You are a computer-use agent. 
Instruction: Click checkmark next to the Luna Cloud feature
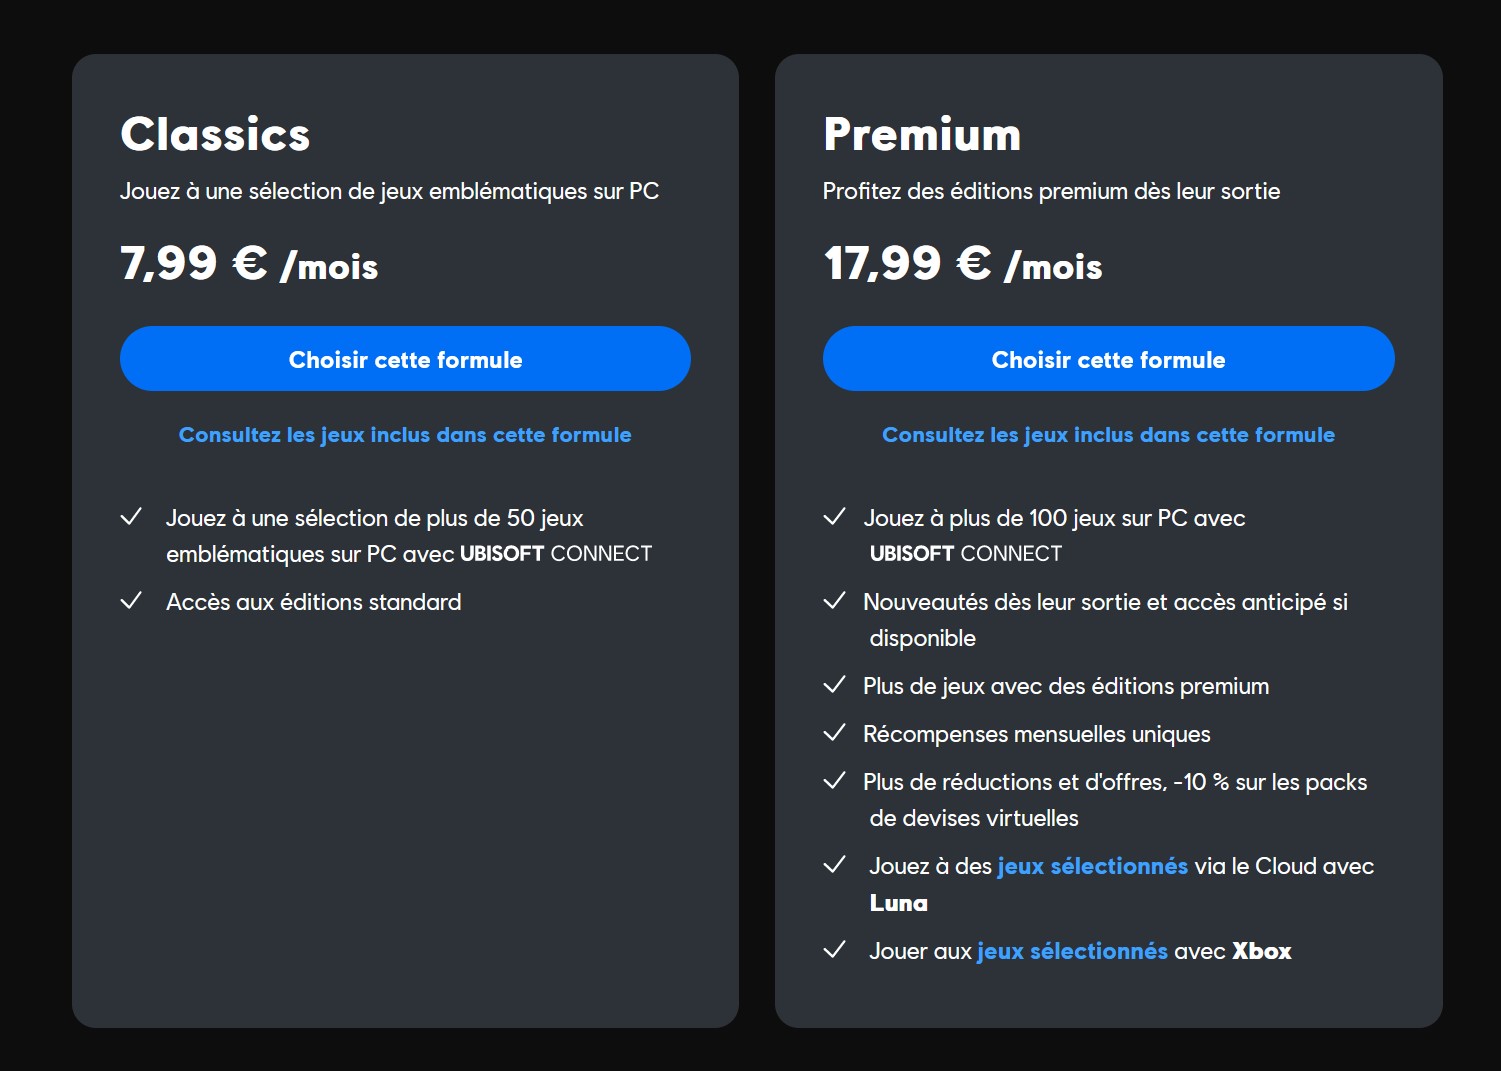click(834, 865)
